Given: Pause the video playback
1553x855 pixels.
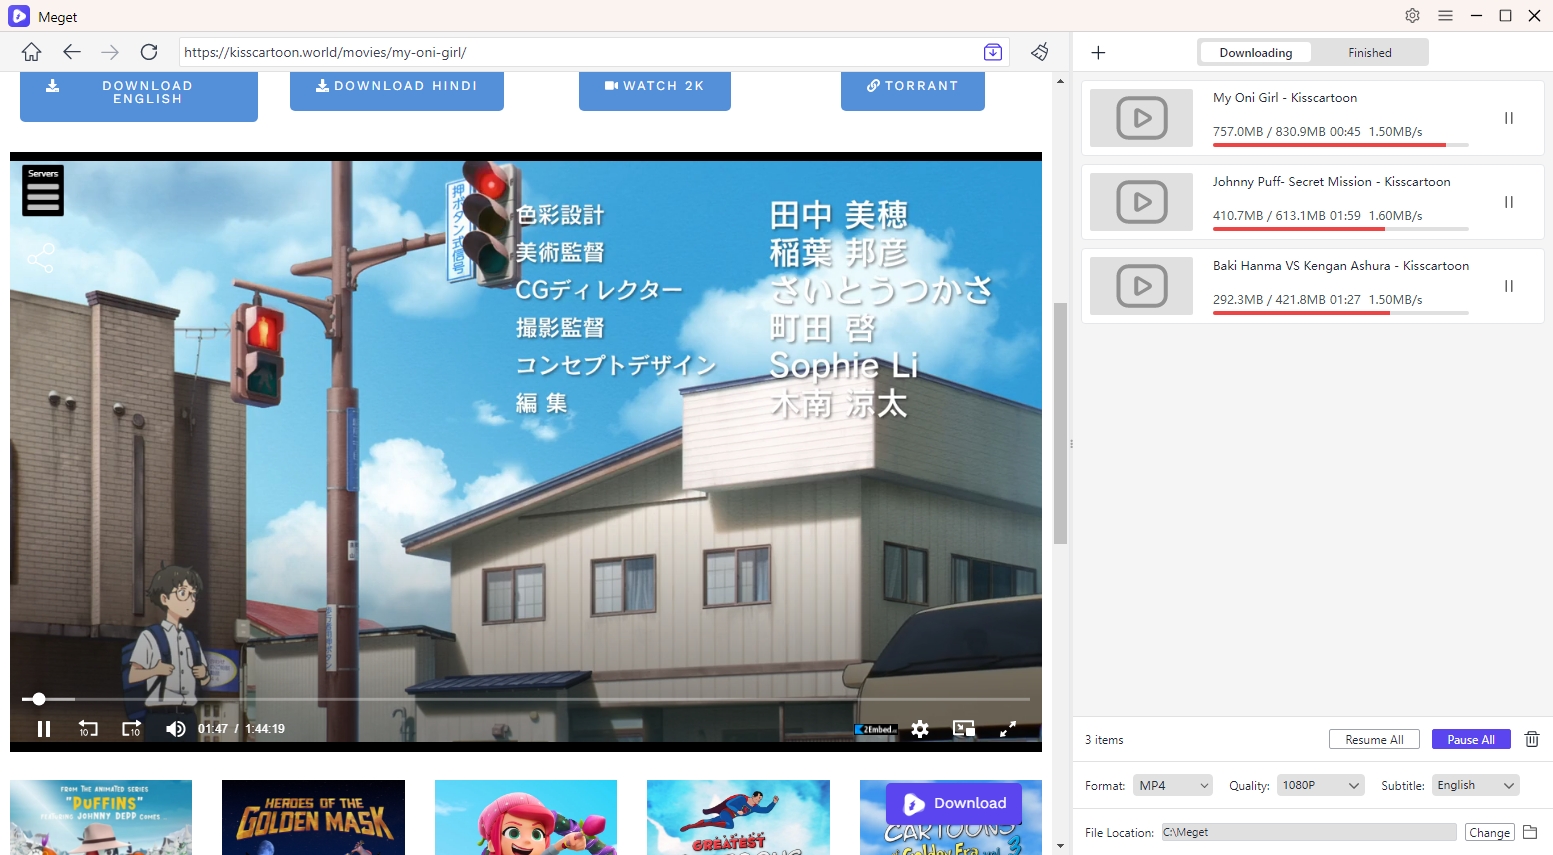Looking at the screenshot, I should point(44,729).
